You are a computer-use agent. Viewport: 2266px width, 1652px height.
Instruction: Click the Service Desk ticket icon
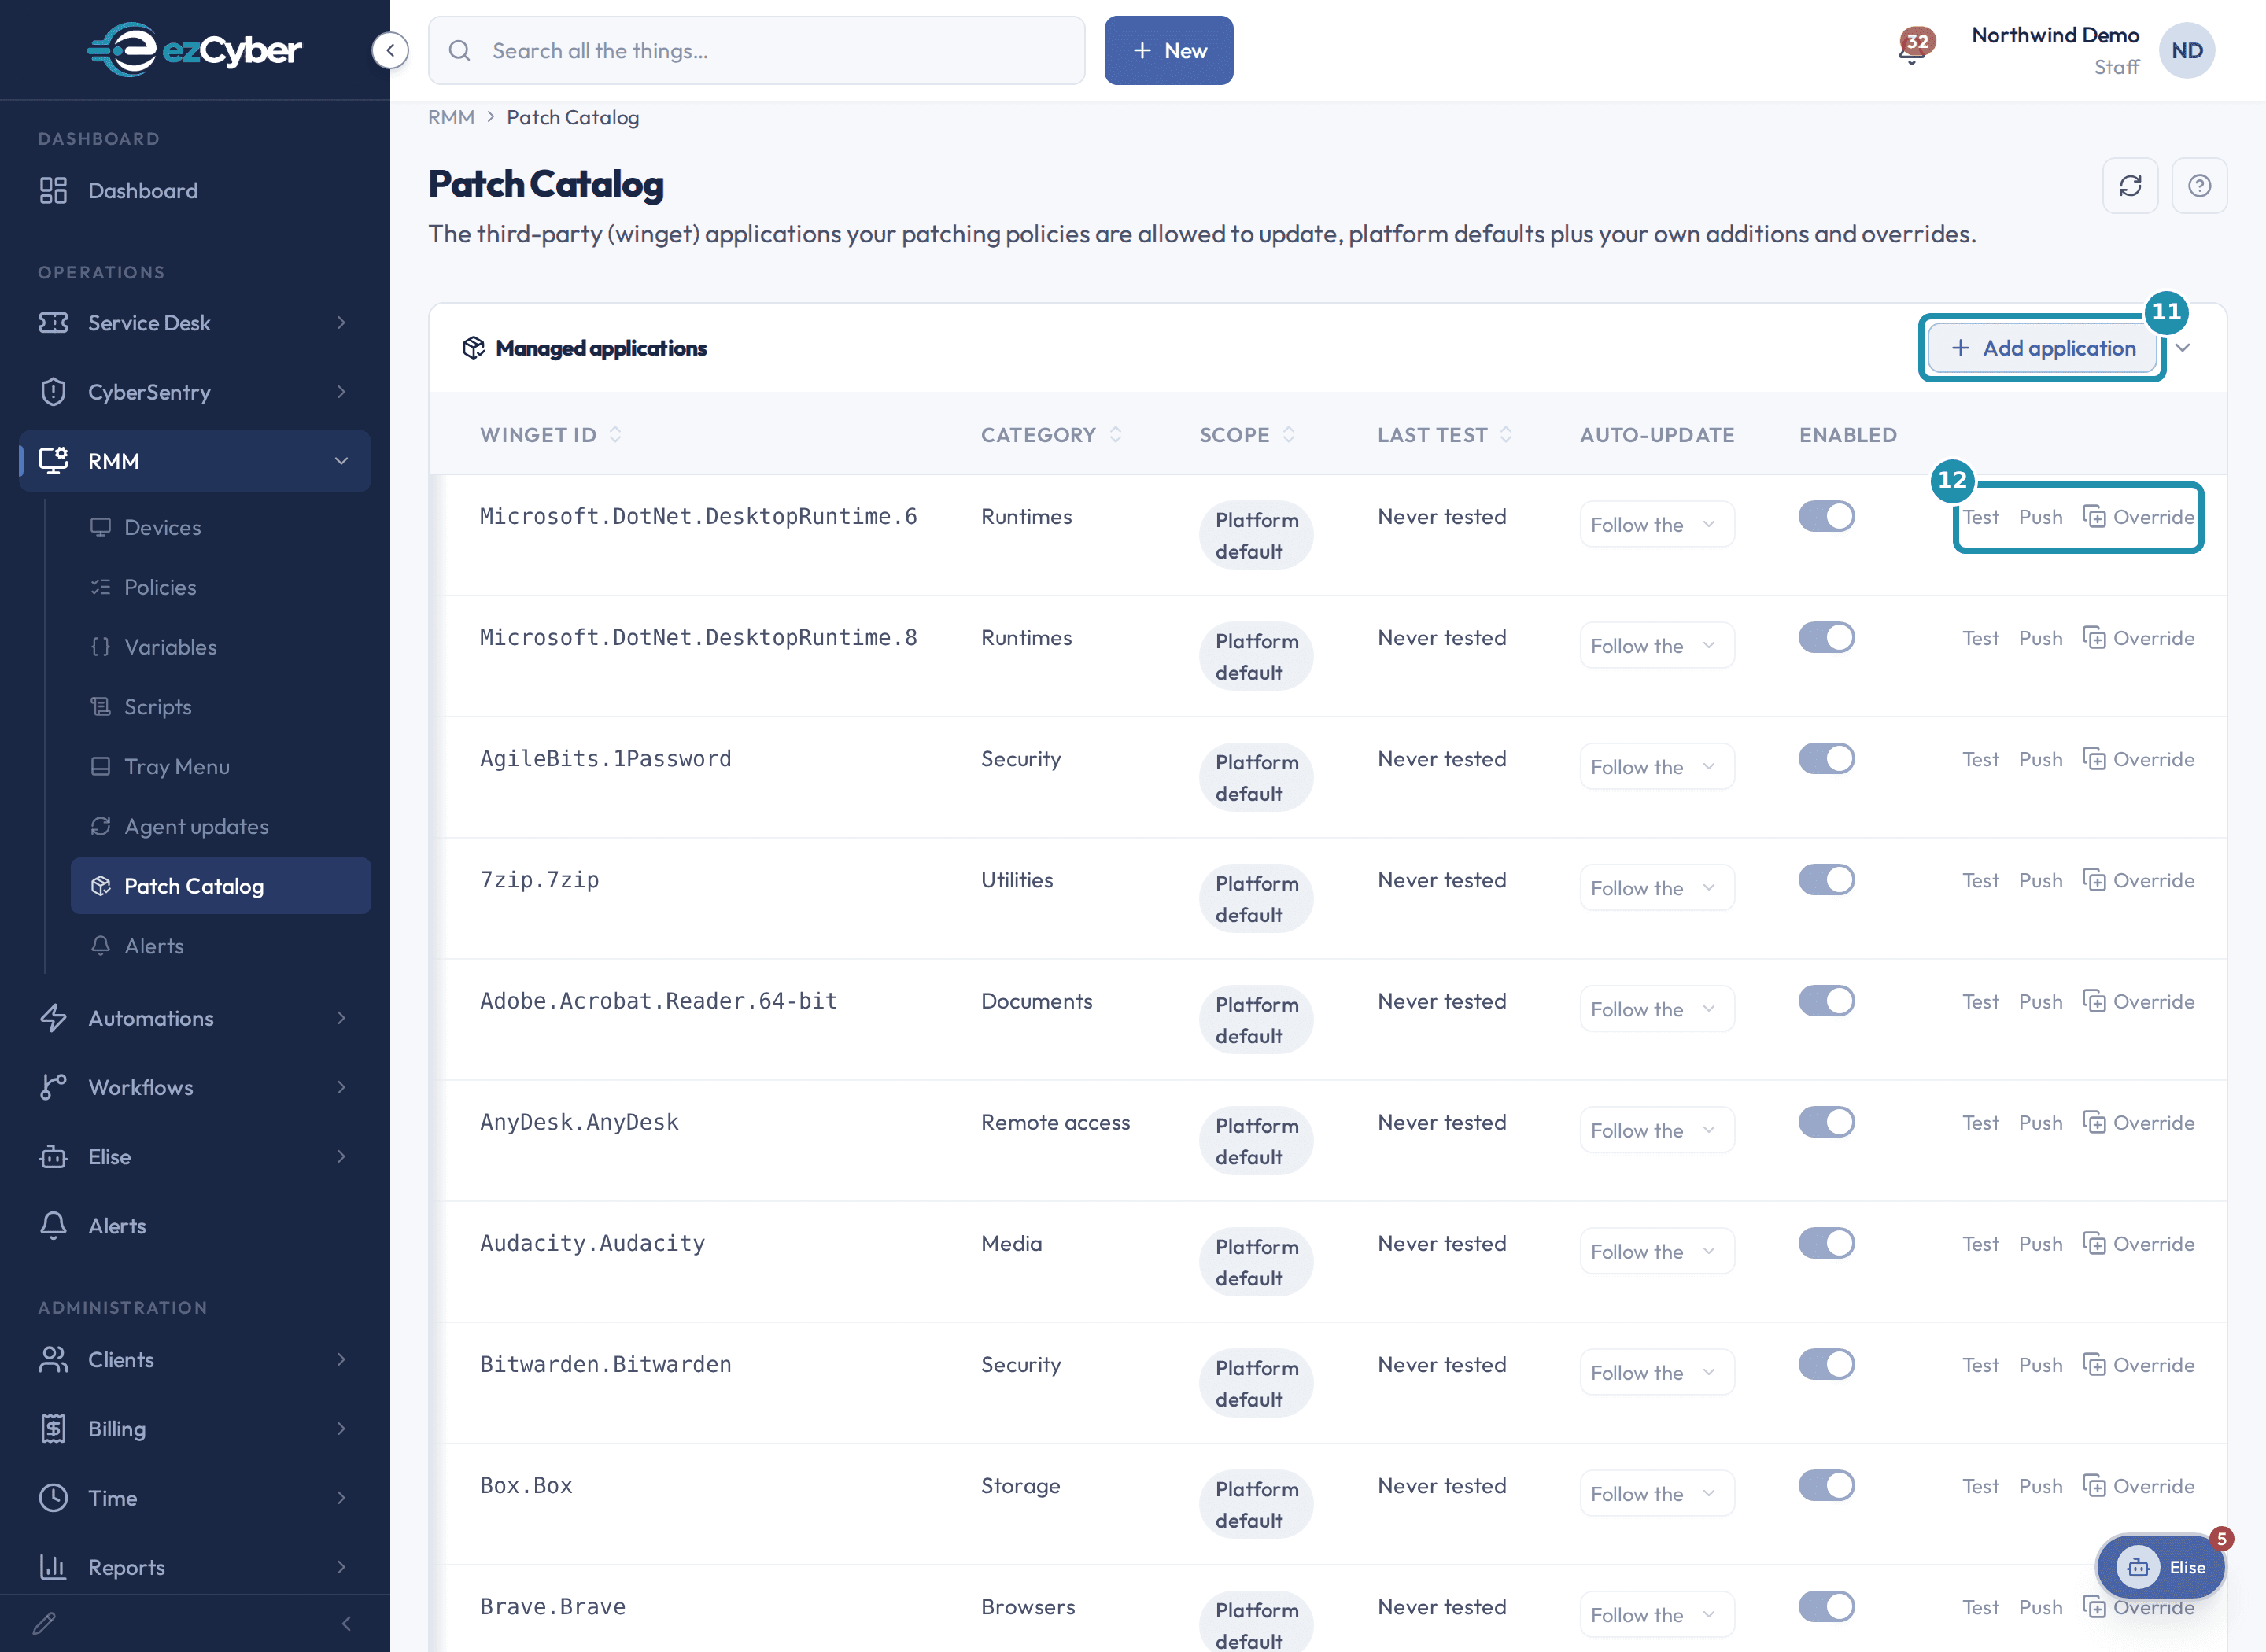53,322
